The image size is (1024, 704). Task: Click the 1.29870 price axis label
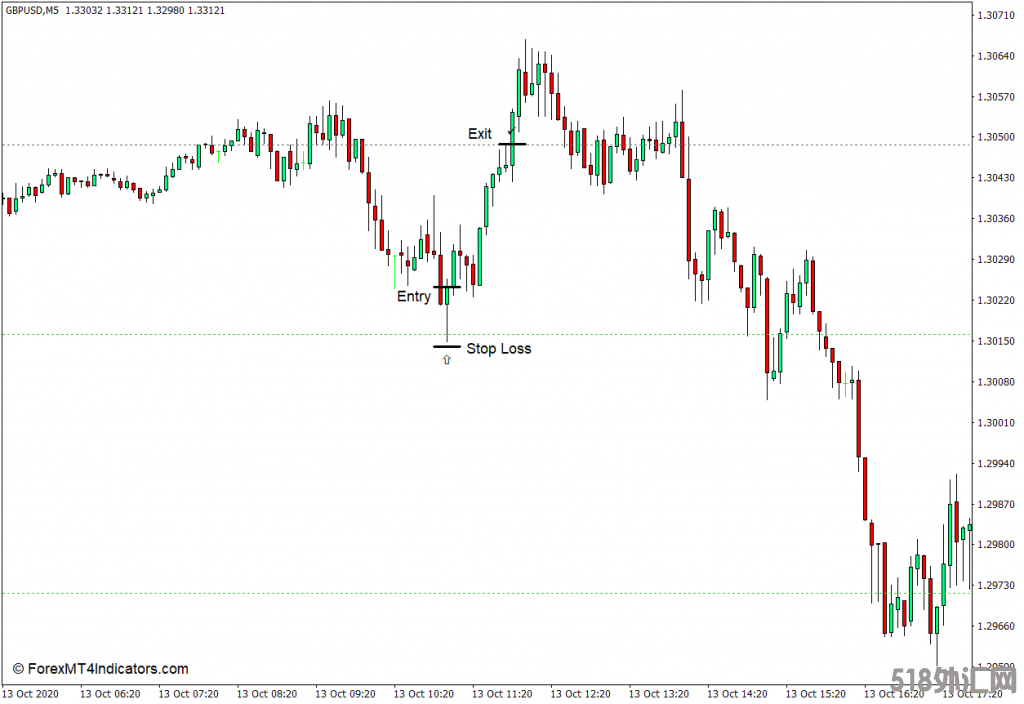996,504
